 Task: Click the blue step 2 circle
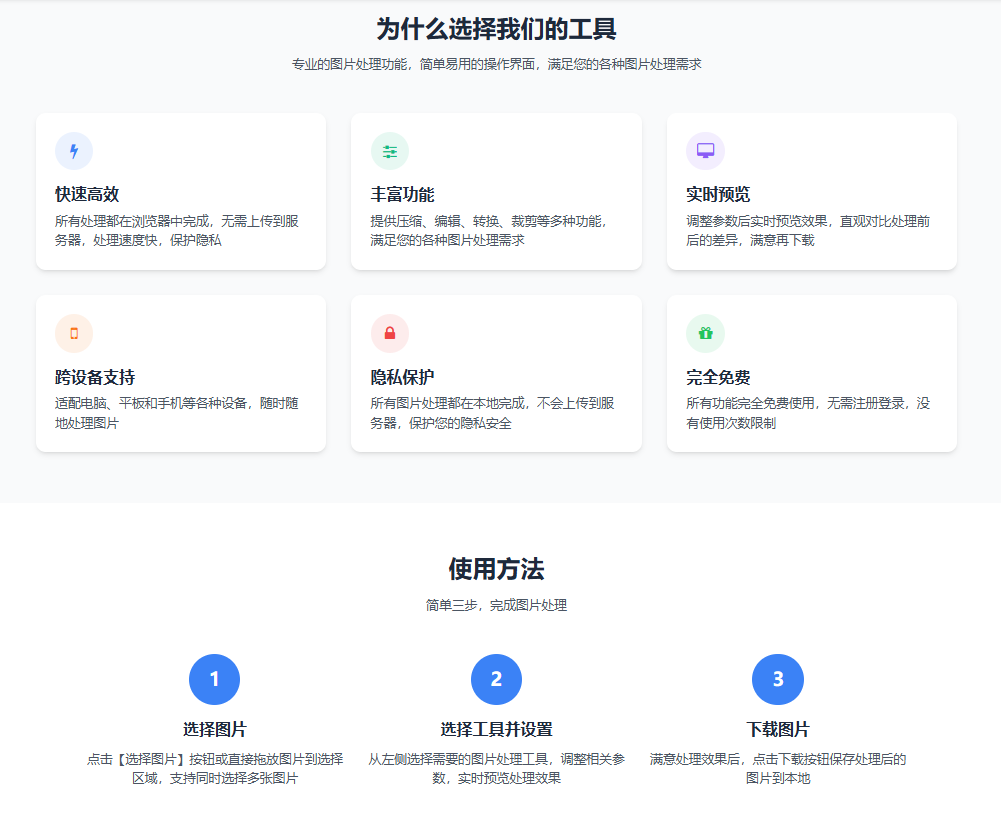(496, 680)
